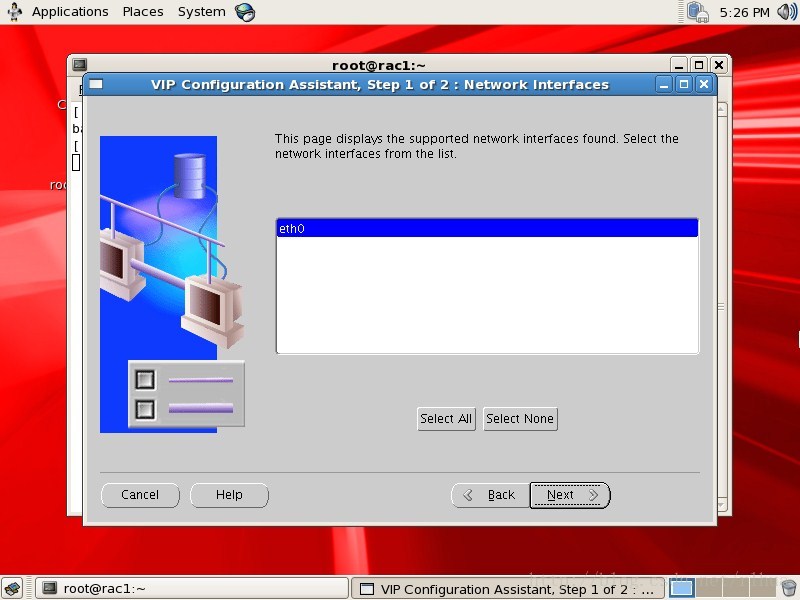Minimize the VIP Configuration Assistant window
This screenshot has height=600, width=800.
coord(663,85)
